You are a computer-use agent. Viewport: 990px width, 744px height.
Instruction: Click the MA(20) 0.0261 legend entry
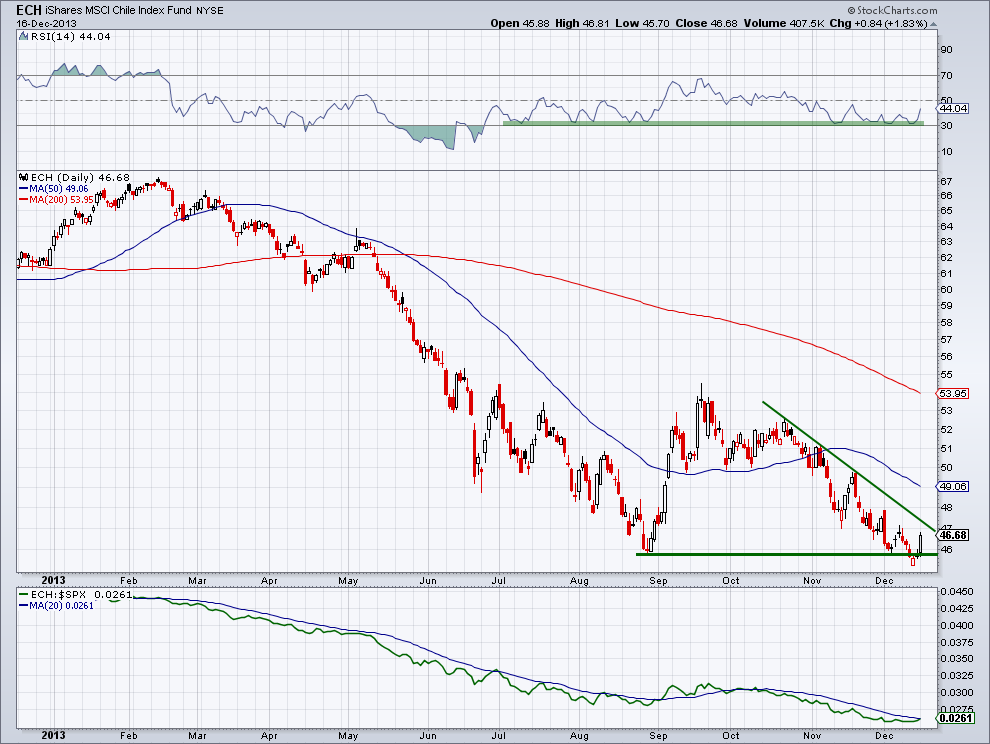point(58,603)
